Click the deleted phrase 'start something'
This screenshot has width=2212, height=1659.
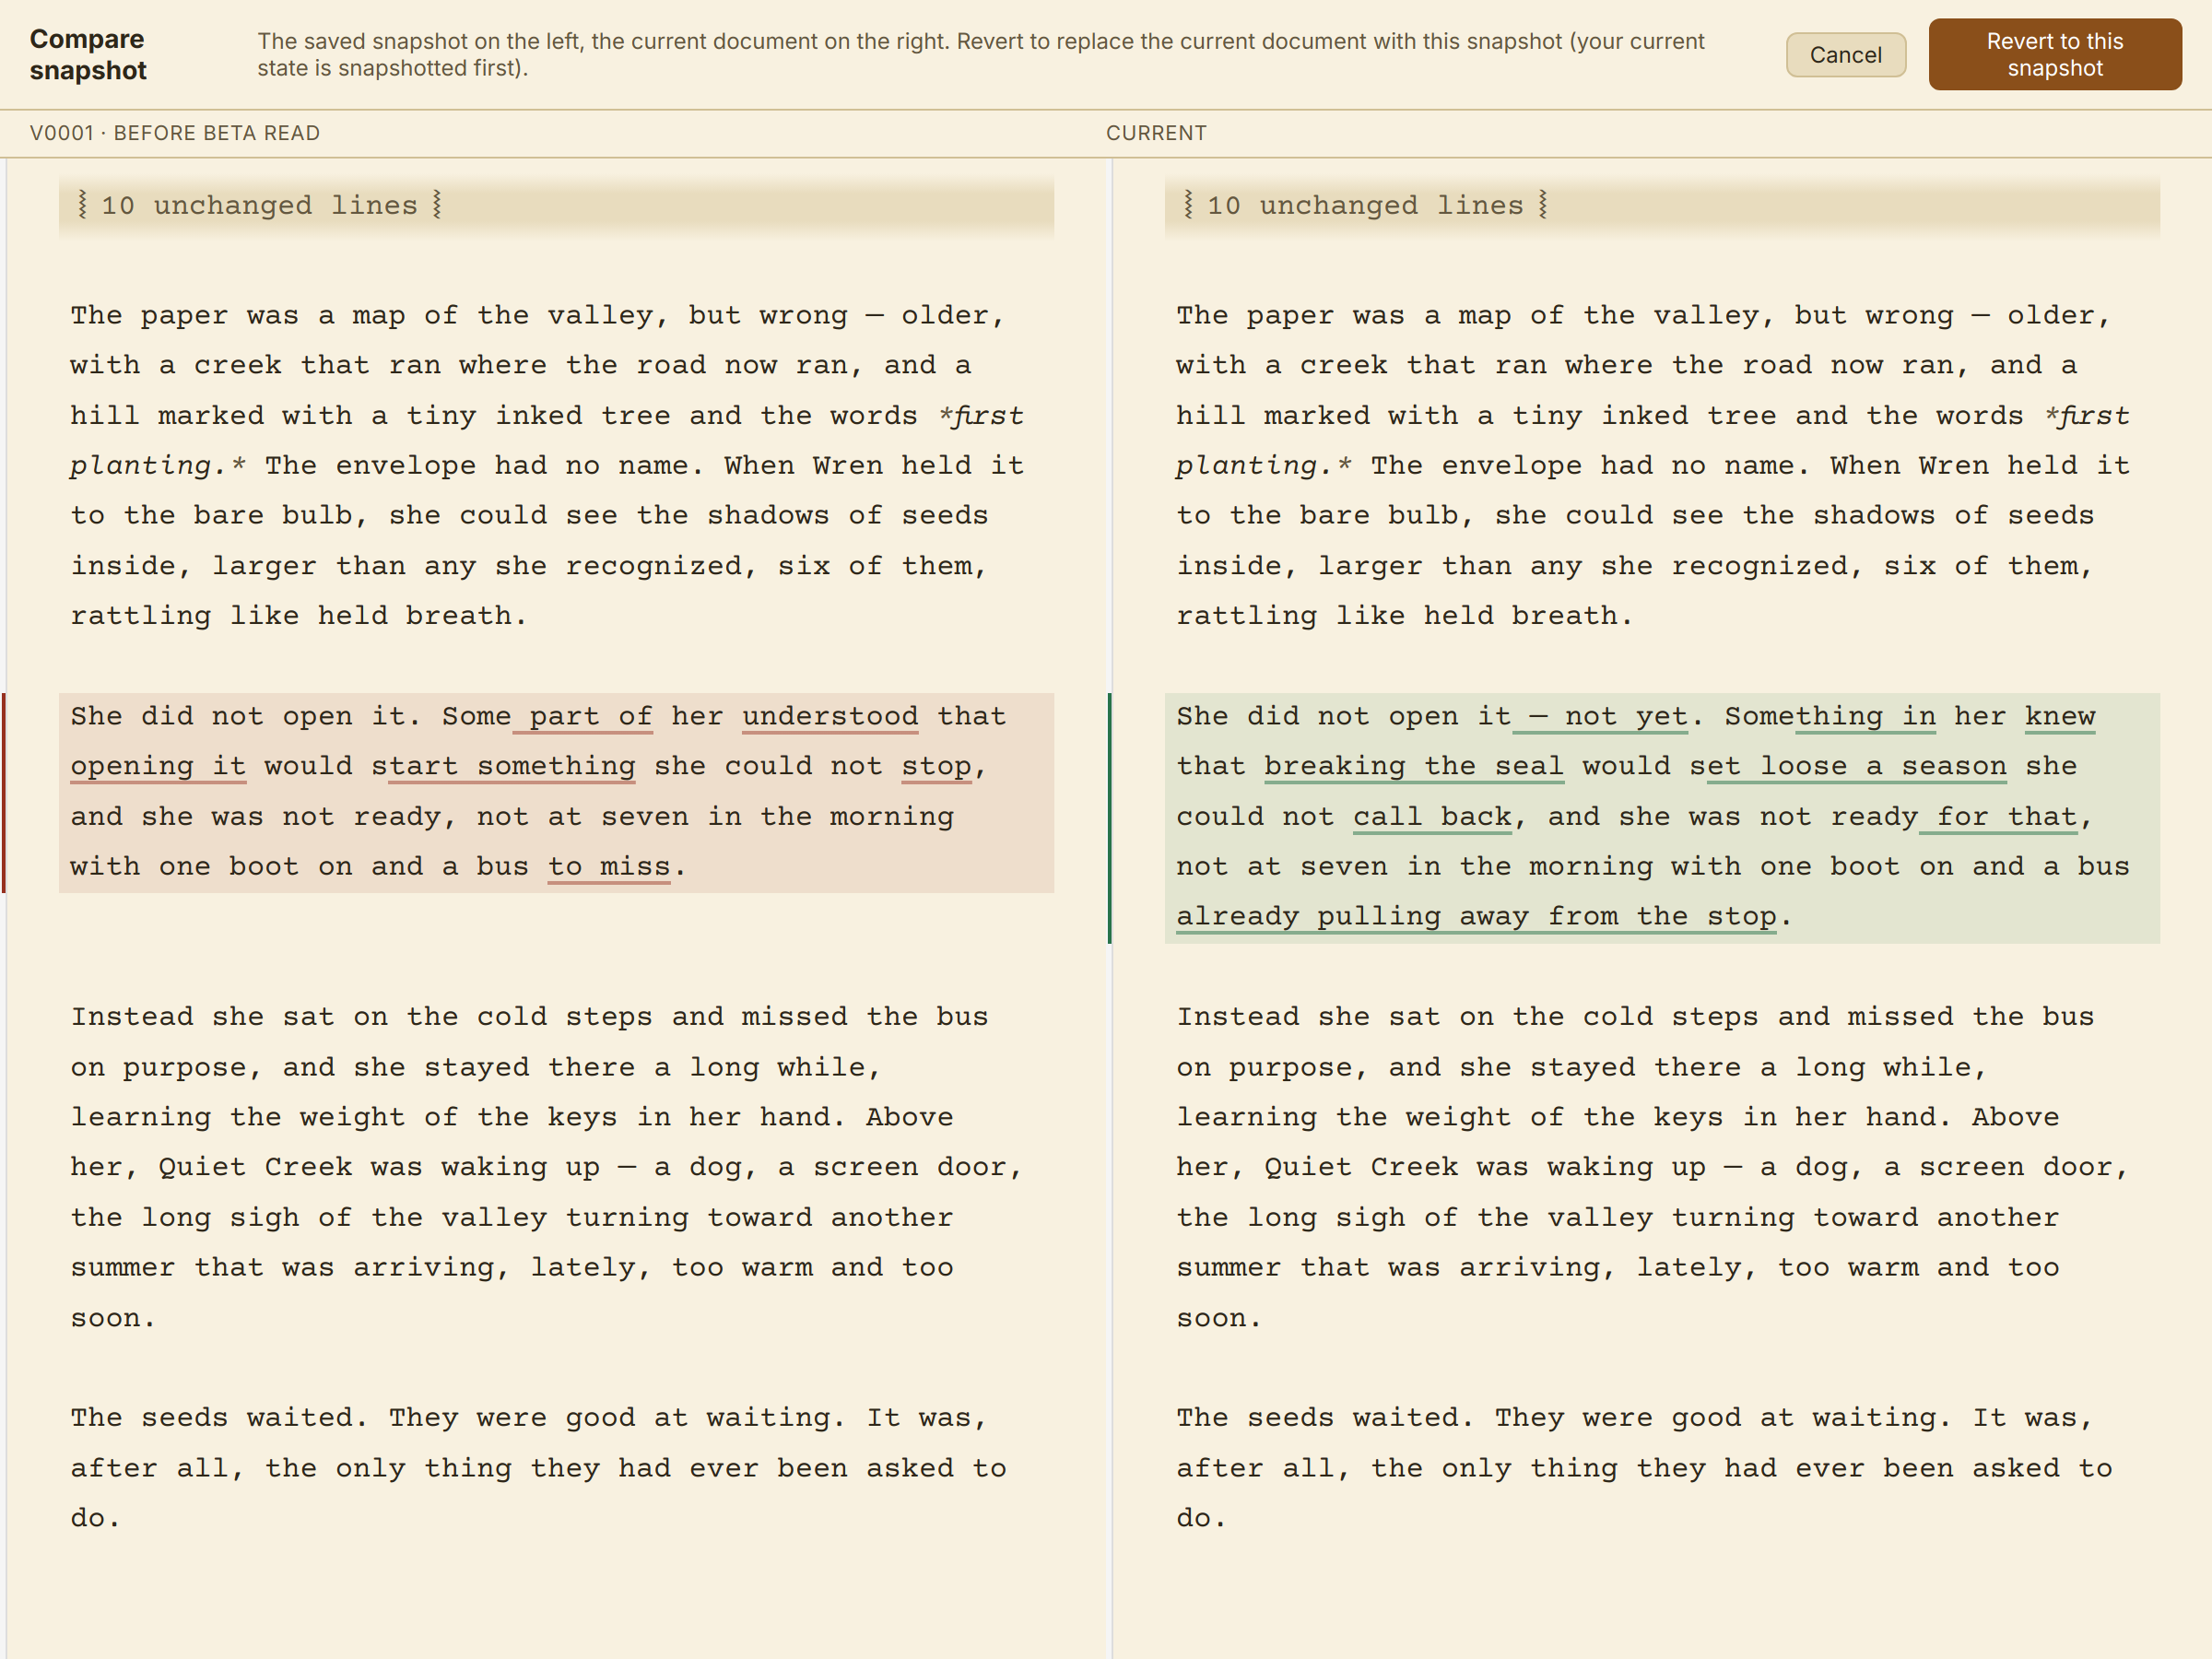click(503, 767)
